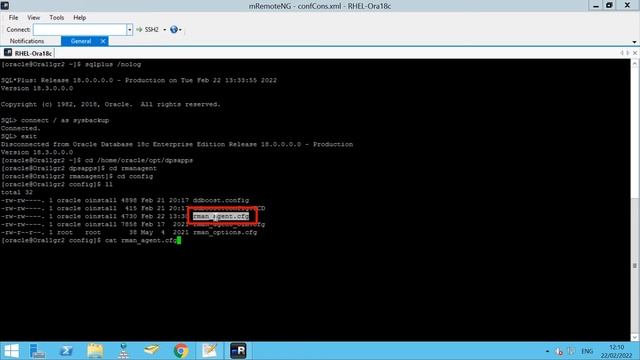Open the notepad editor taskbar icon
Viewport: 640px width, 360px height.
(x=209, y=351)
